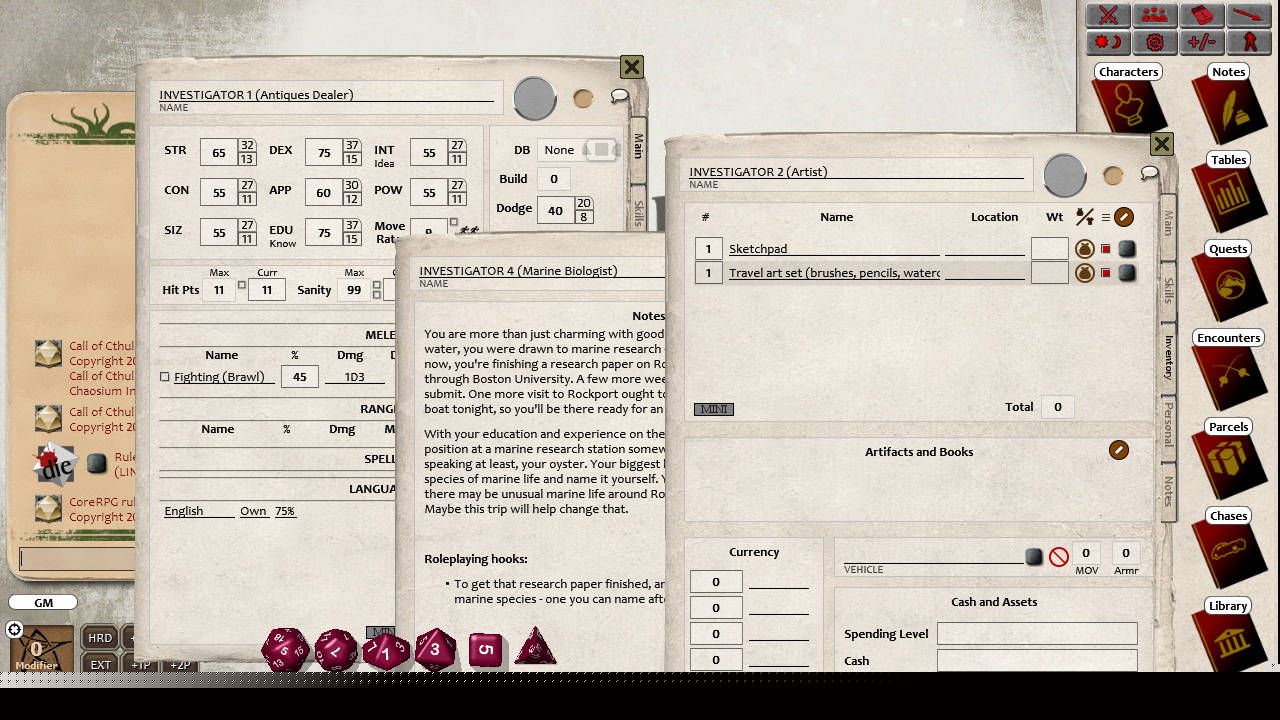The width and height of the screenshot is (1280, 720).
Task: Clear vehicle with the red no-entry icon
Action: click(x=1059, y=557)
